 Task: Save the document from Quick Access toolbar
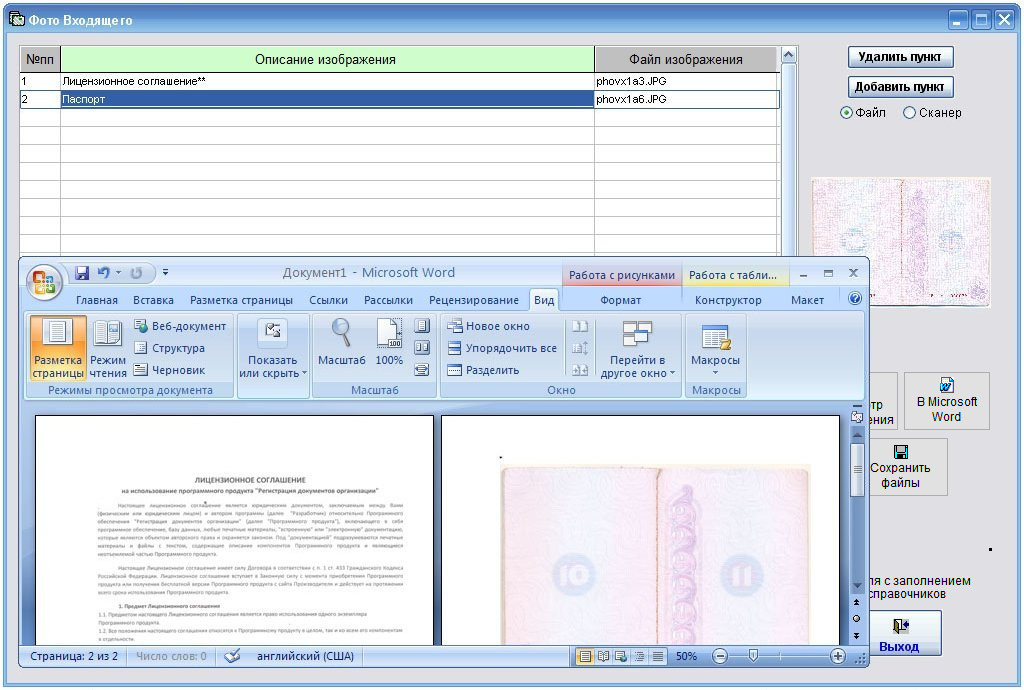[x=82, y=273]
